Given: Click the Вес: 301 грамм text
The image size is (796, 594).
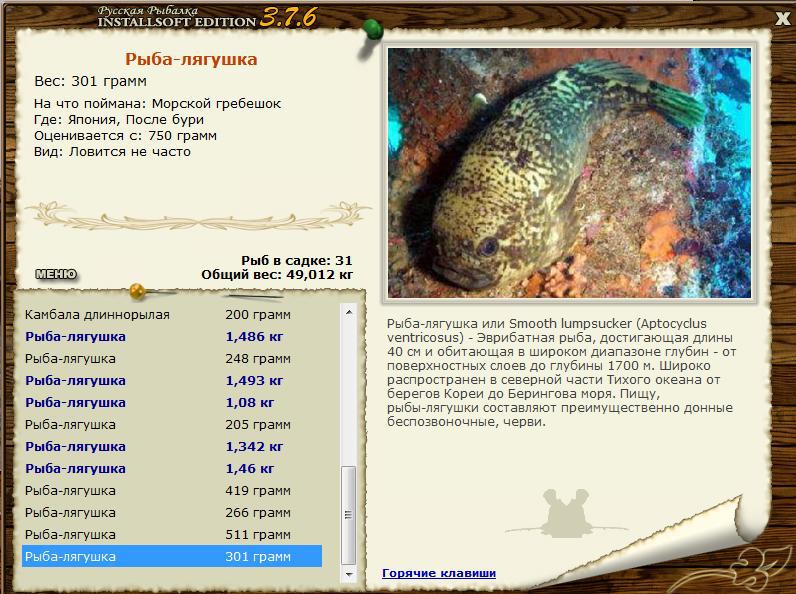Looking at the screenshot, I should [90, 81].
